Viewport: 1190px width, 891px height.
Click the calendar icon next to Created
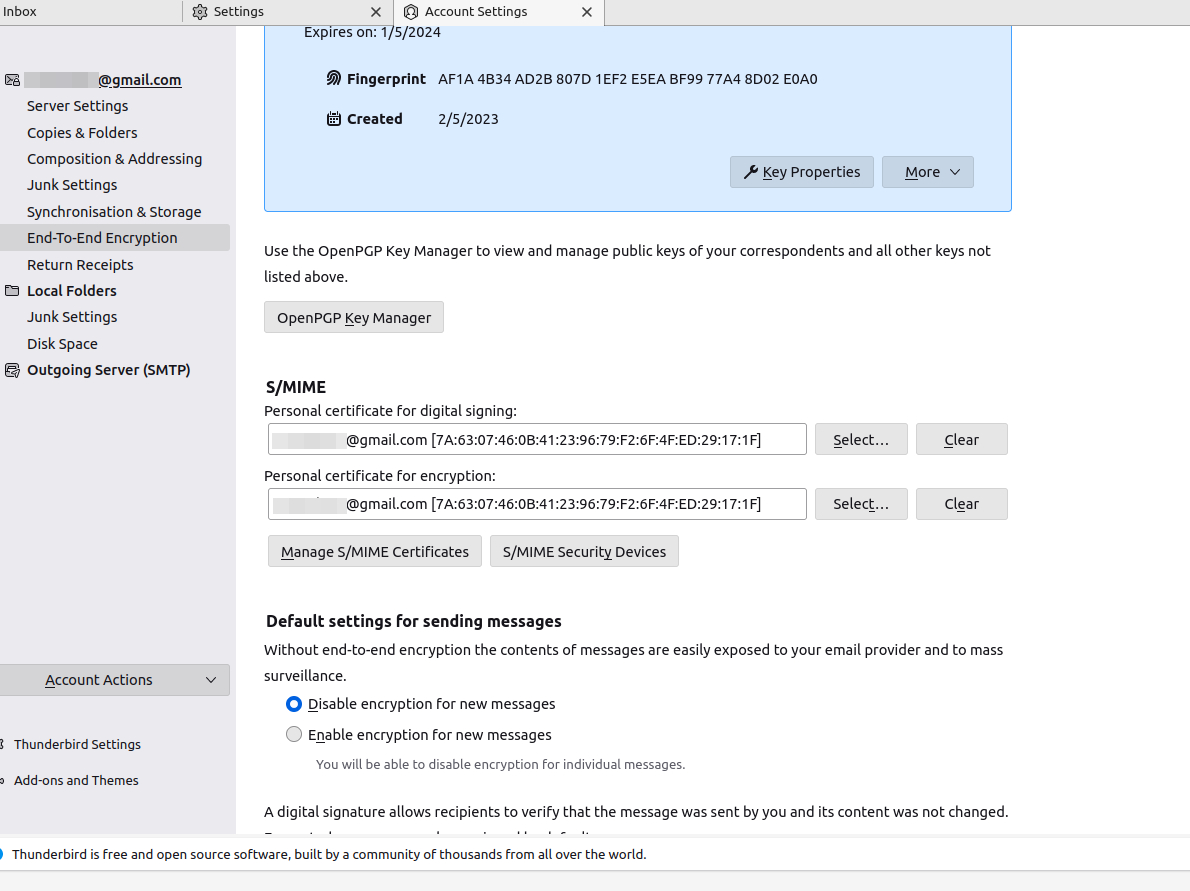[333, 118]
